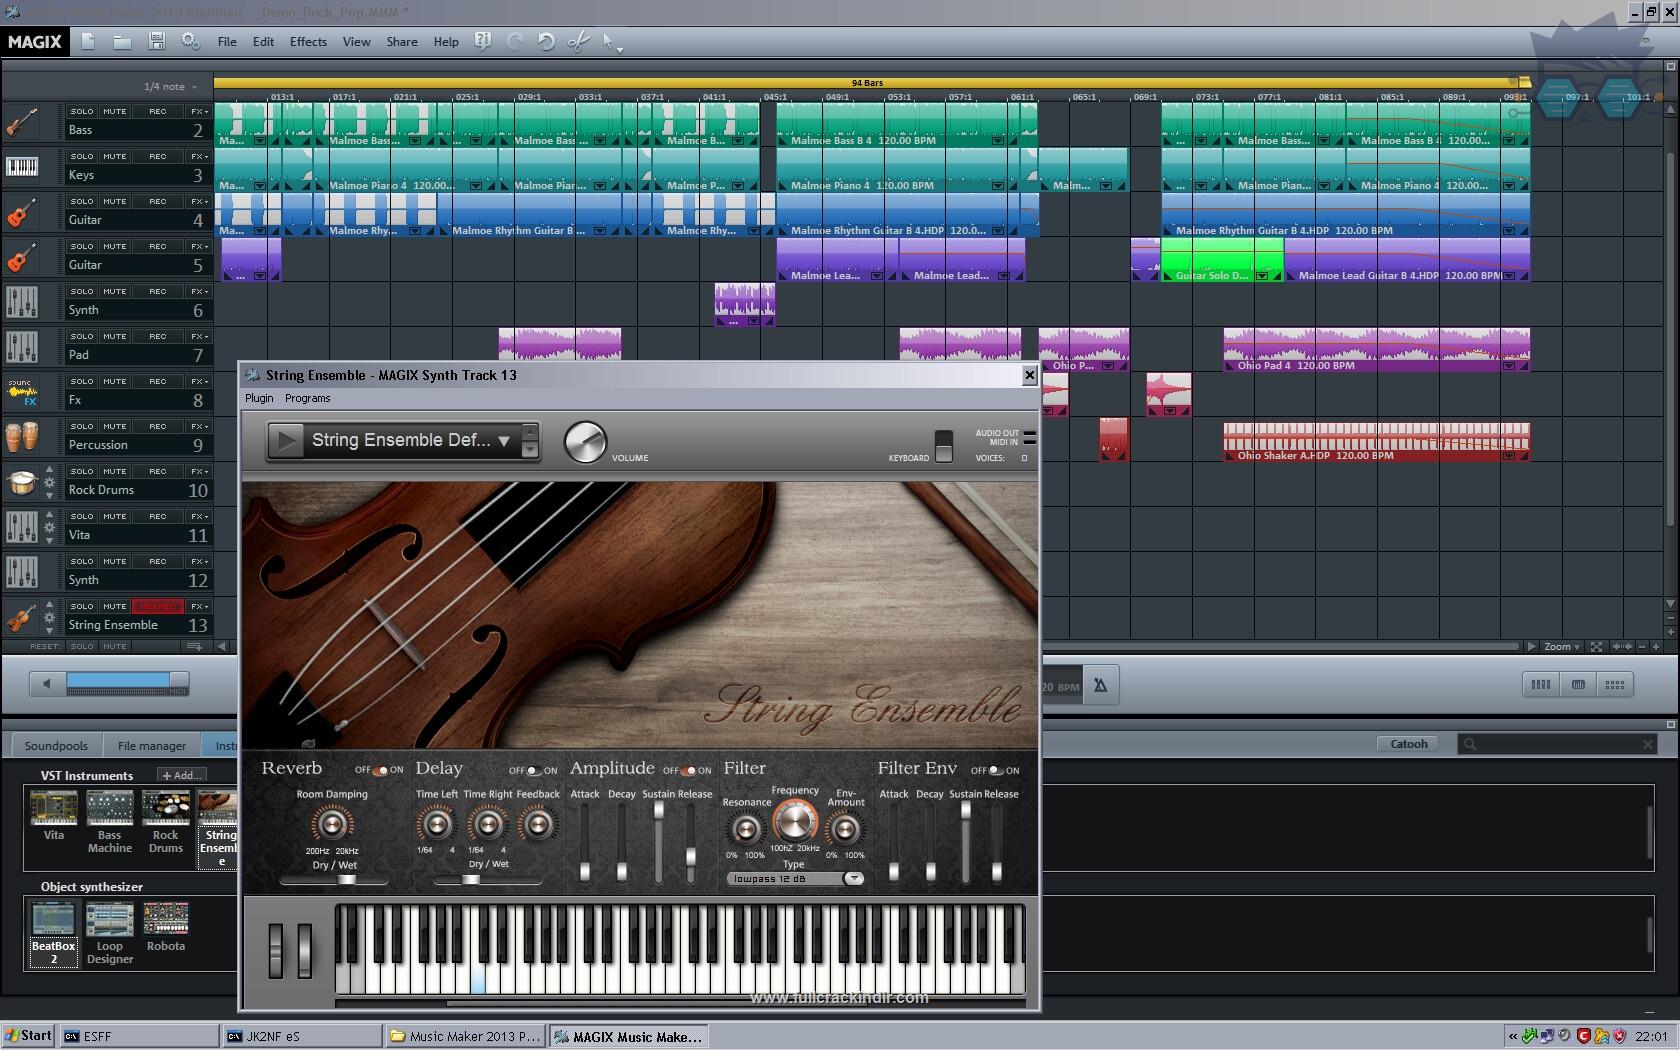Open the Effects menu

[x=308, y=42]
